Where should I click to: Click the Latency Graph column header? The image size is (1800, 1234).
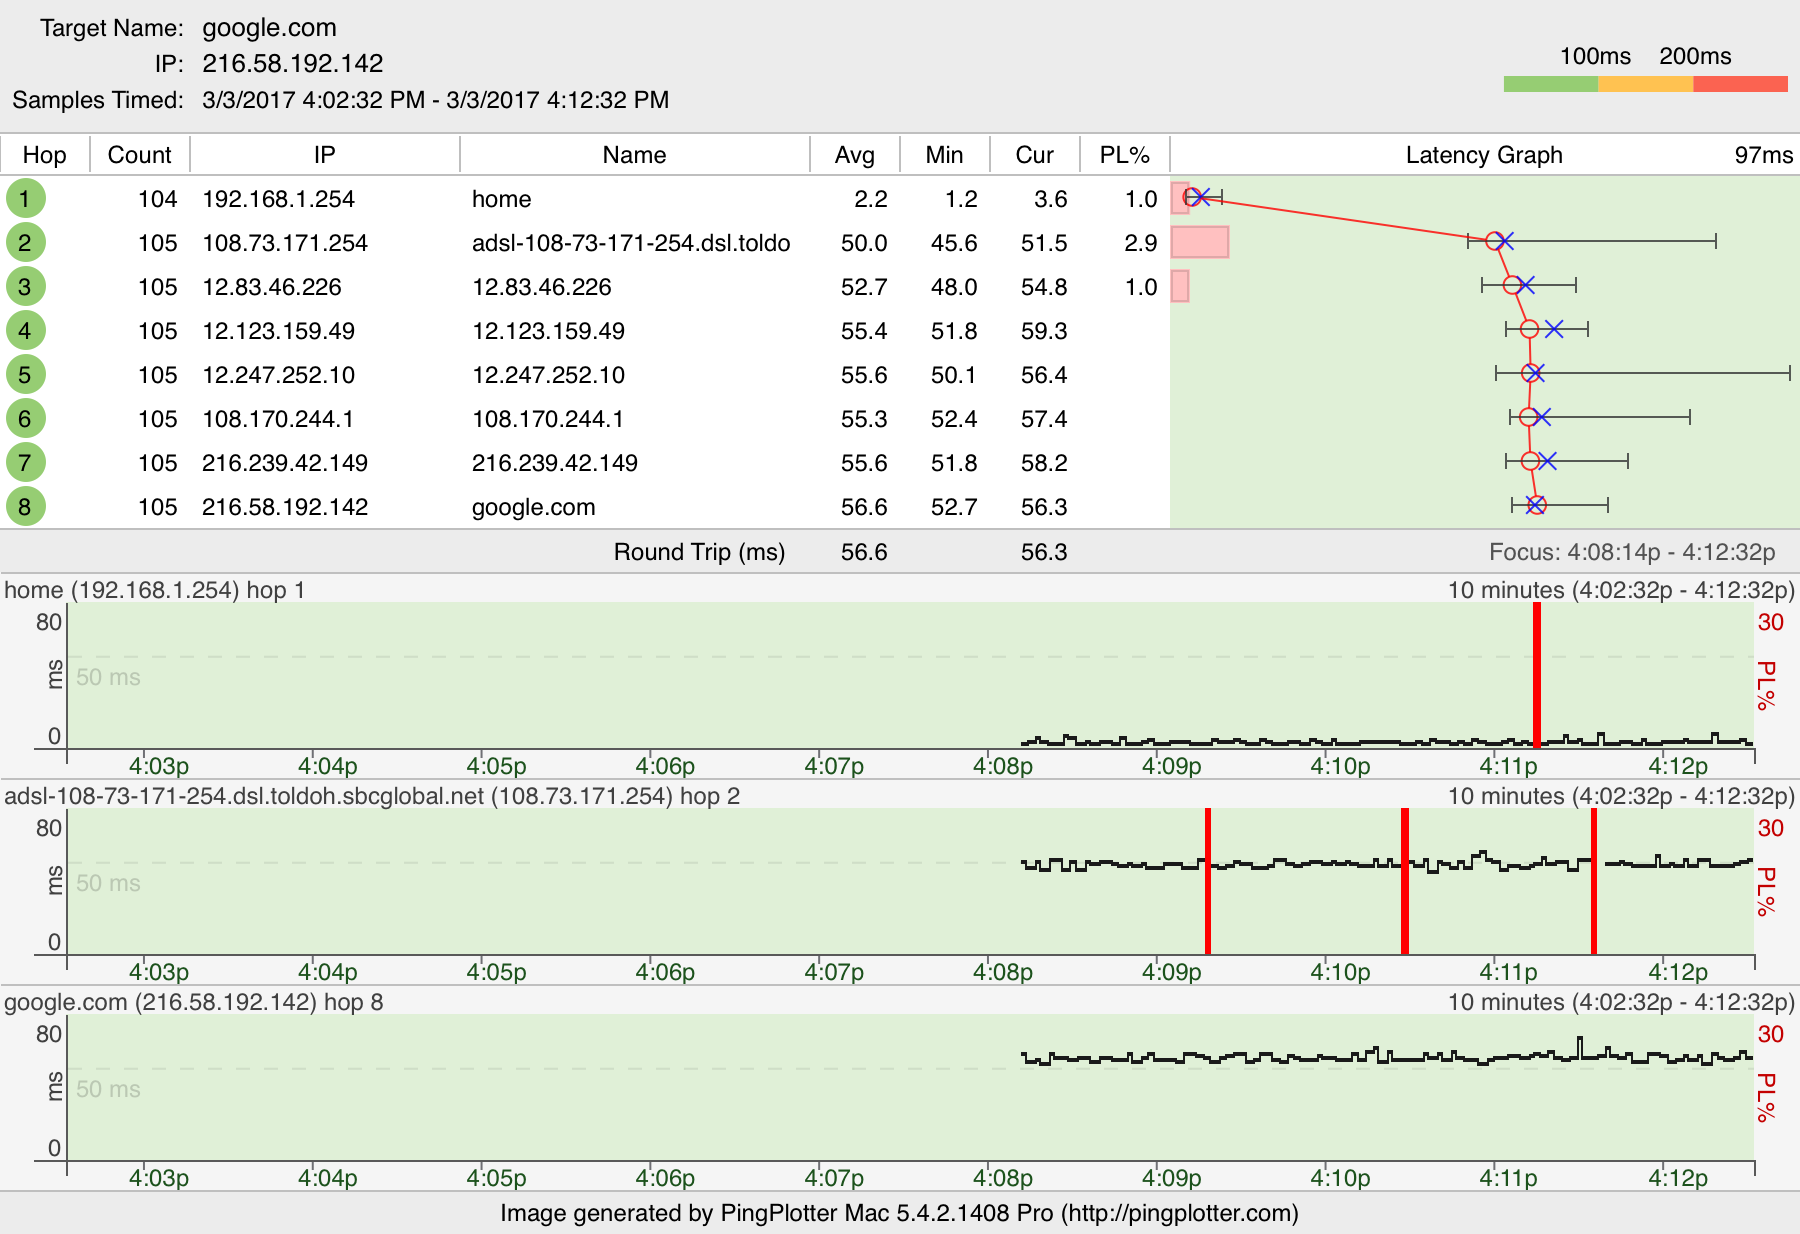[1483, 155]
